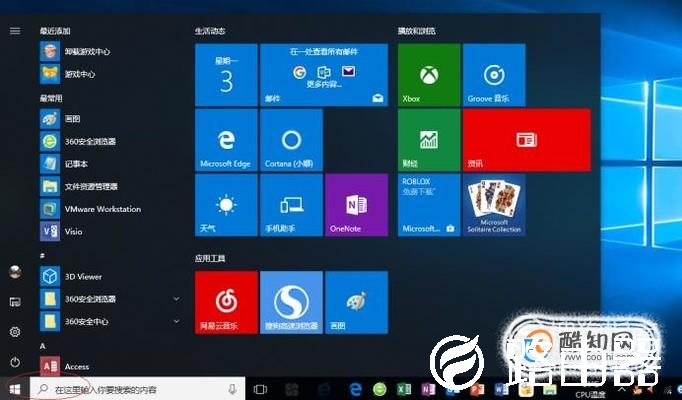
Task: Open the Cortana (小娜) tile
Action: pos(291,140)
